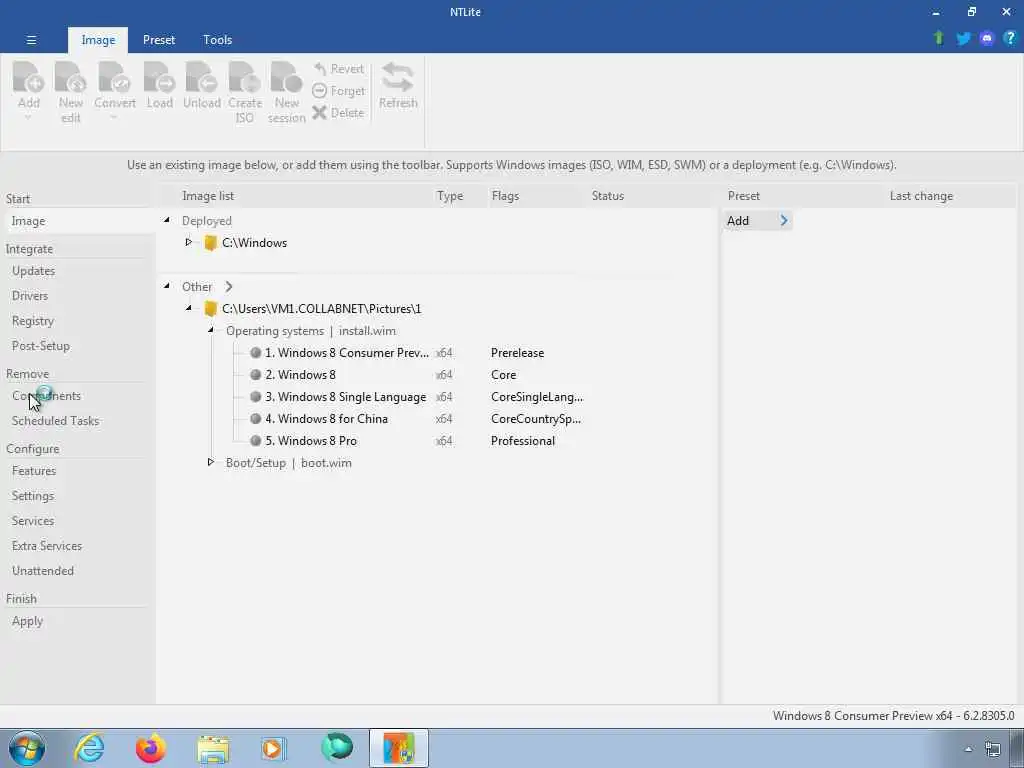Open the Drivers page in sidebar
1024x768 pixels.
point(30,296)
